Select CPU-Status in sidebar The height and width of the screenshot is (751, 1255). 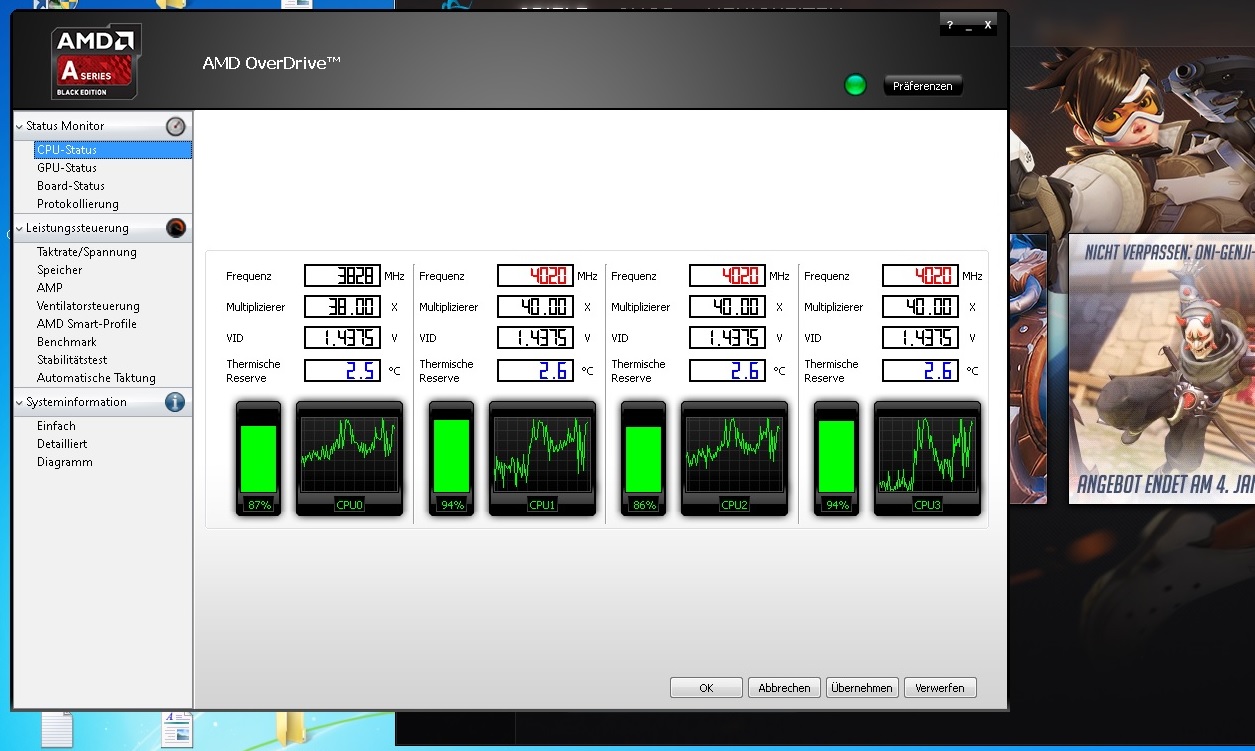113,150
